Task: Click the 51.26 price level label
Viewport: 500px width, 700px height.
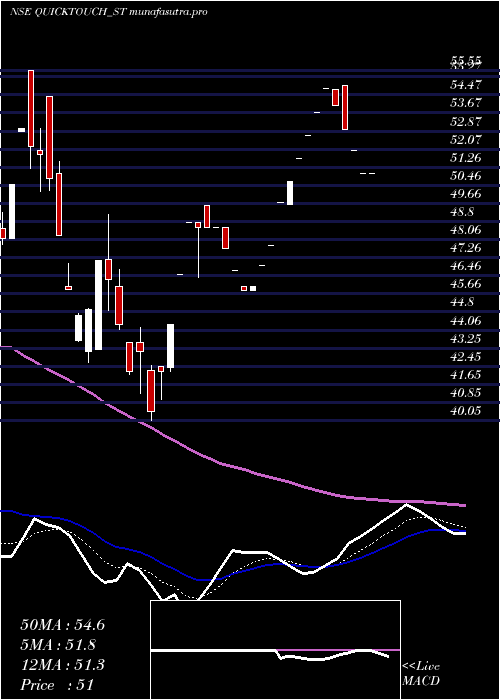Action: coord(466,158)
